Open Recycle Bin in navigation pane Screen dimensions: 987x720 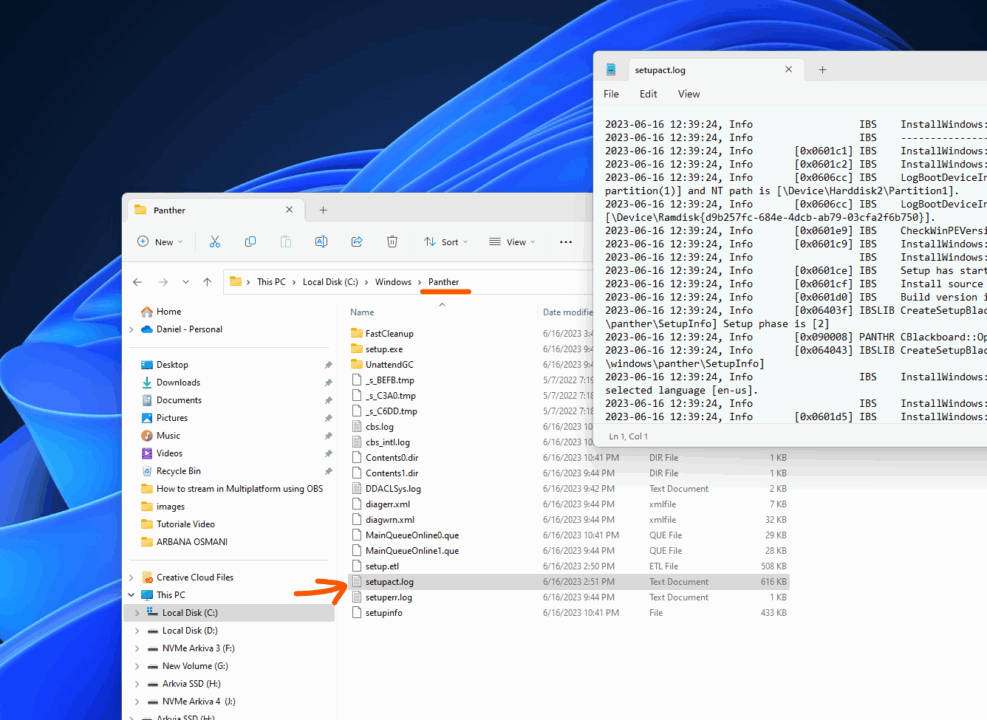click(179, 471)
